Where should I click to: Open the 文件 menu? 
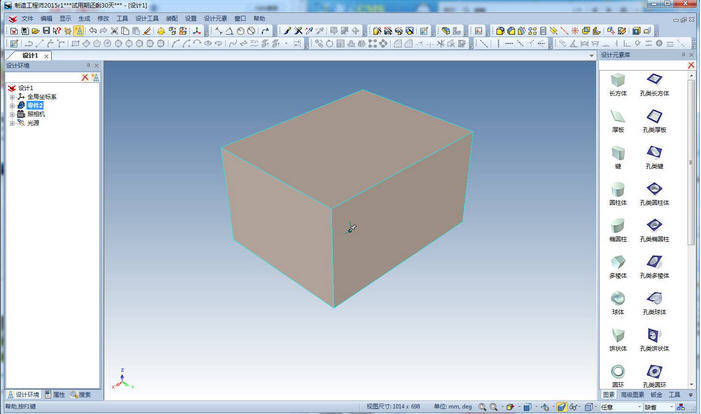point(28,18)
